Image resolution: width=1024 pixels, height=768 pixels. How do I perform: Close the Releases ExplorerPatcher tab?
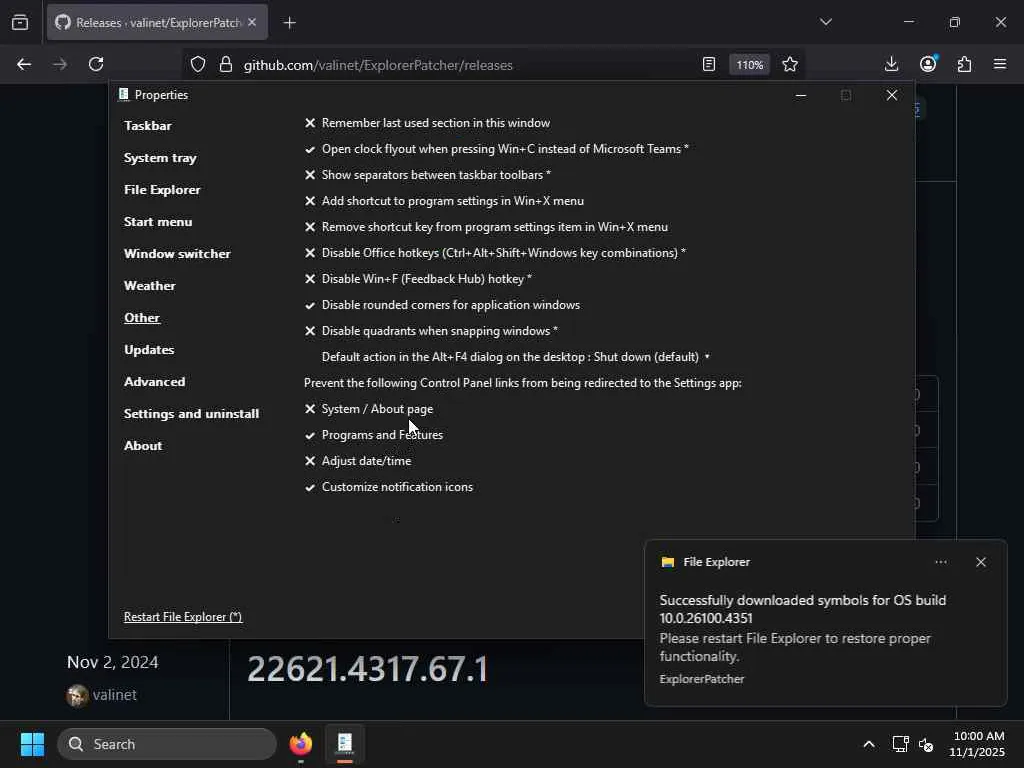(x=252, y=22)
